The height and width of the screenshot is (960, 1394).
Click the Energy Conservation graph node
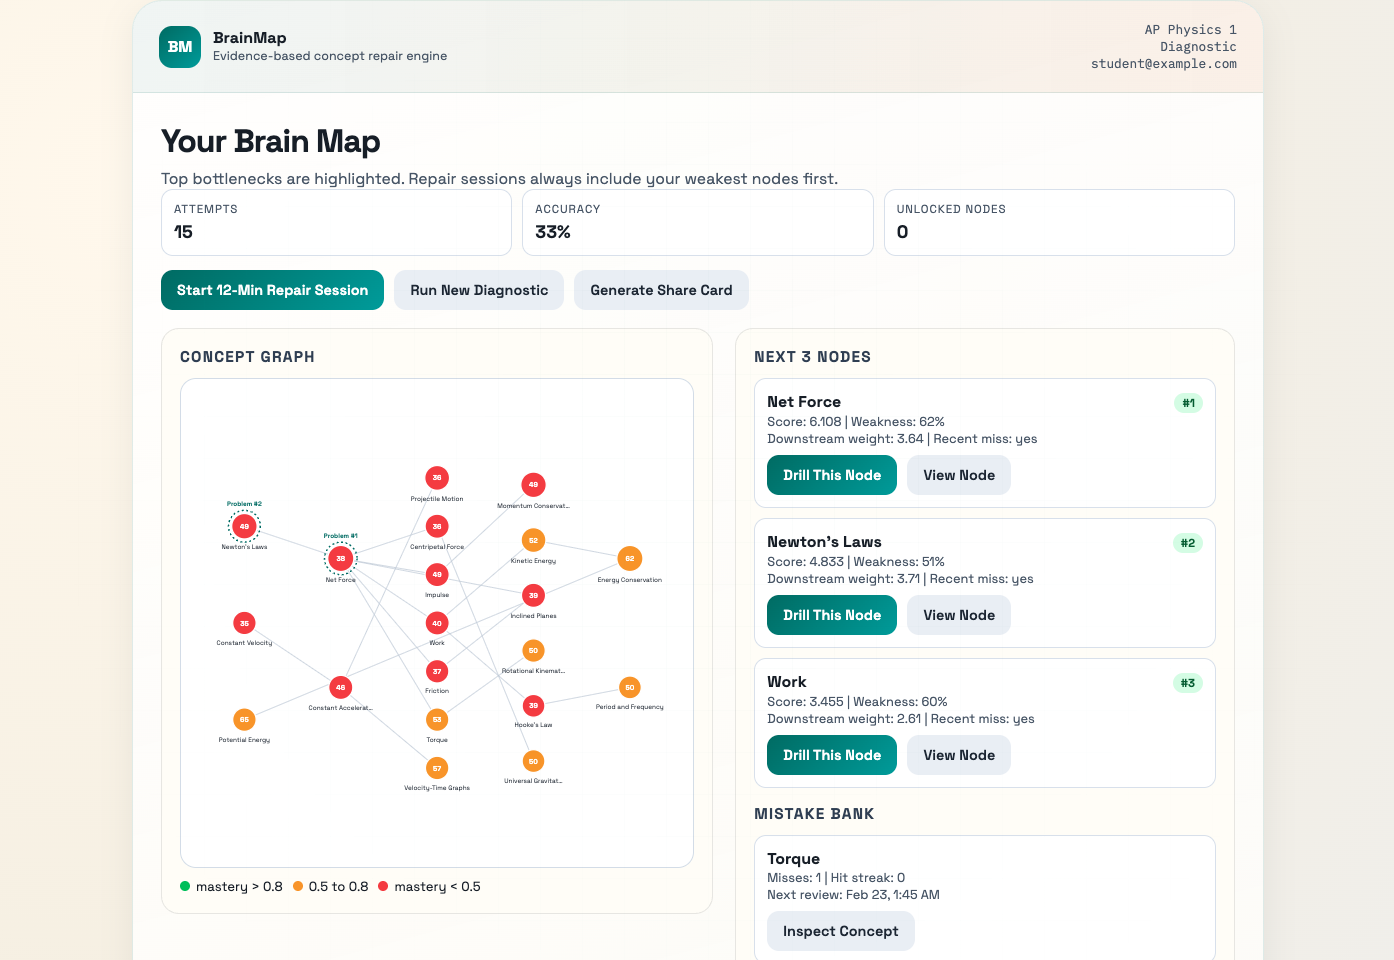(629, 558)
